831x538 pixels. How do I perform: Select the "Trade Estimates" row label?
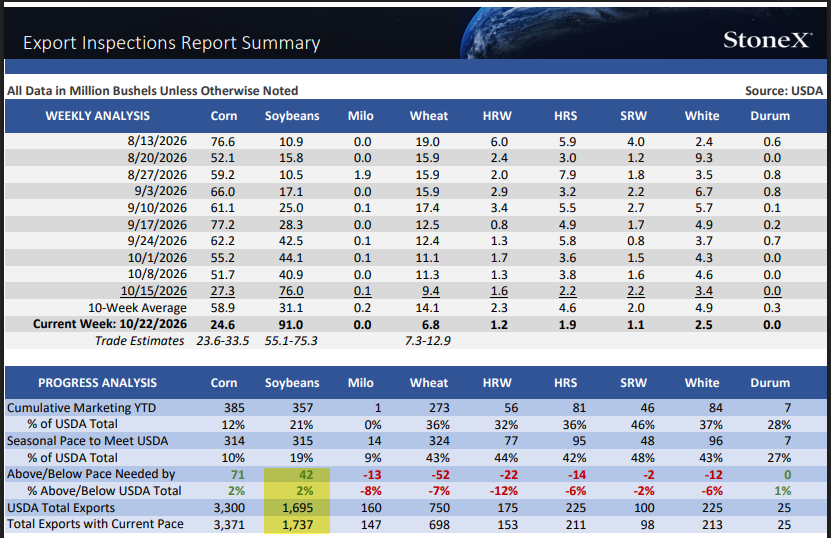[x=139, y=341]
